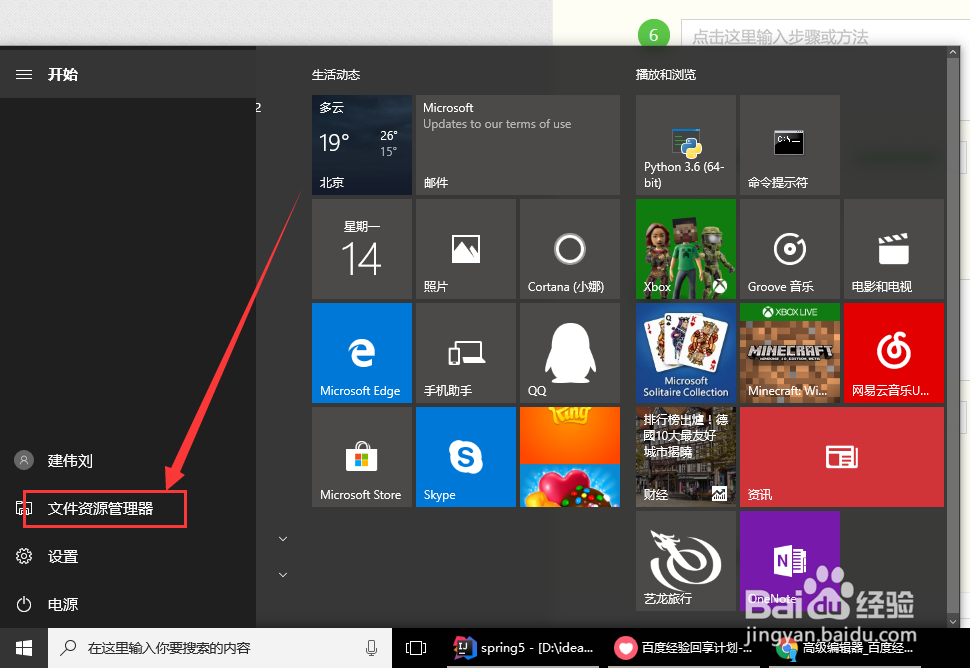
Task: Launch the Xbox app
Action: coord(685,249)
